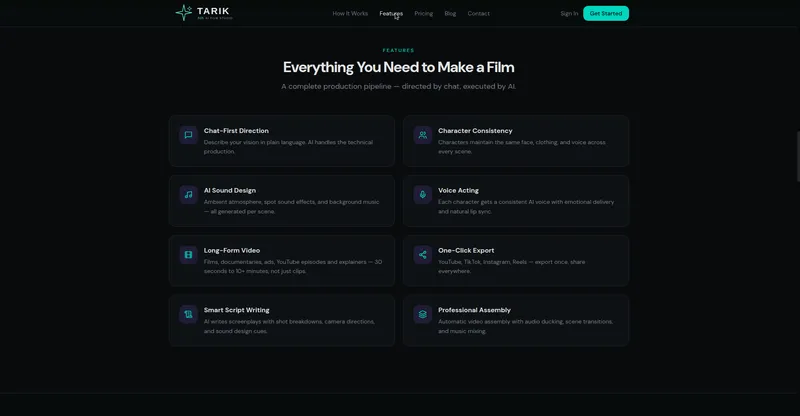Click the Get Started button

pyautogui.click(x=606, y=13)
